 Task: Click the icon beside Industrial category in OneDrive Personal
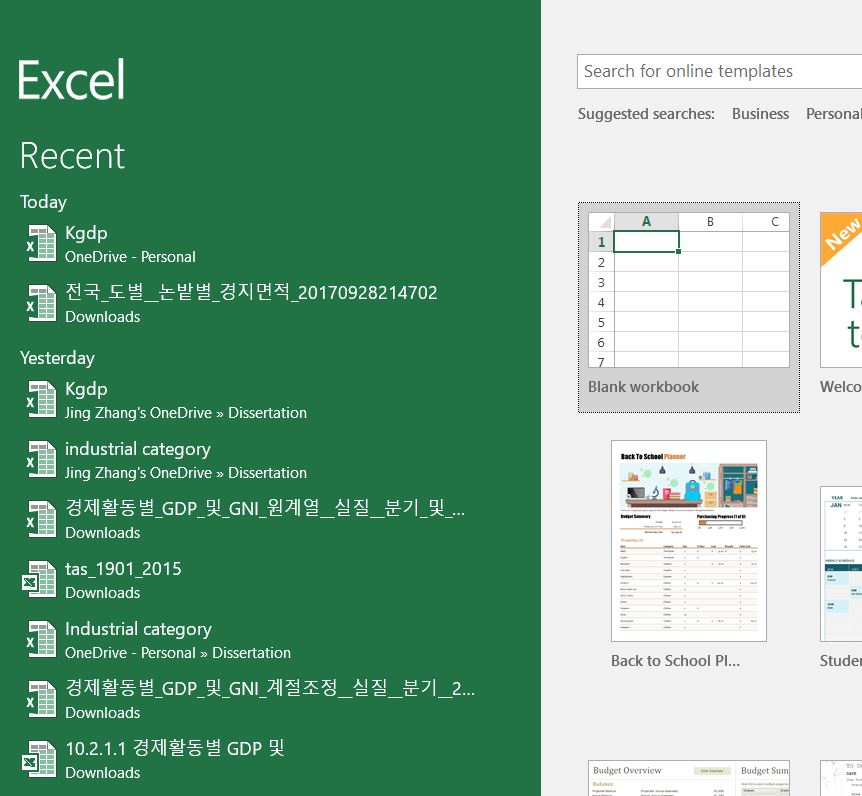coord(41,639)
